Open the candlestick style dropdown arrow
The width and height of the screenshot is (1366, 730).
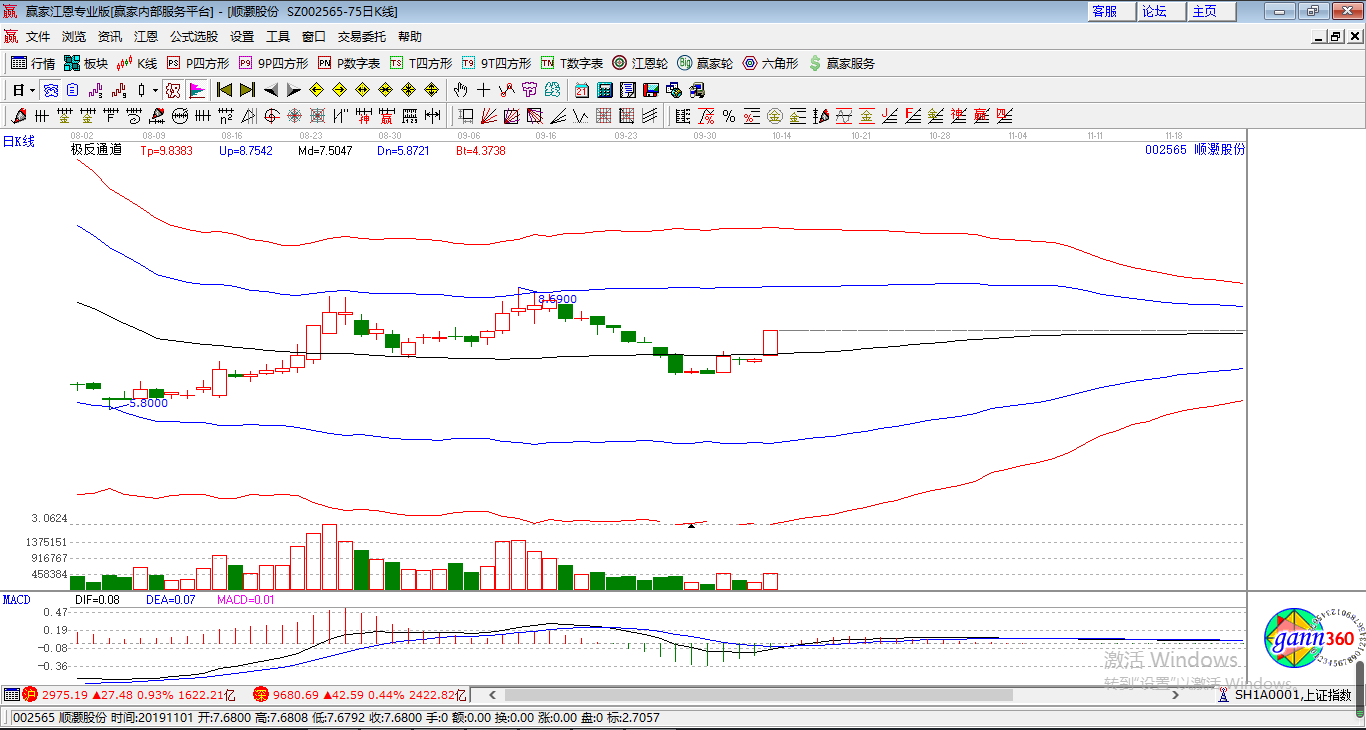click(x=155, y=90)
